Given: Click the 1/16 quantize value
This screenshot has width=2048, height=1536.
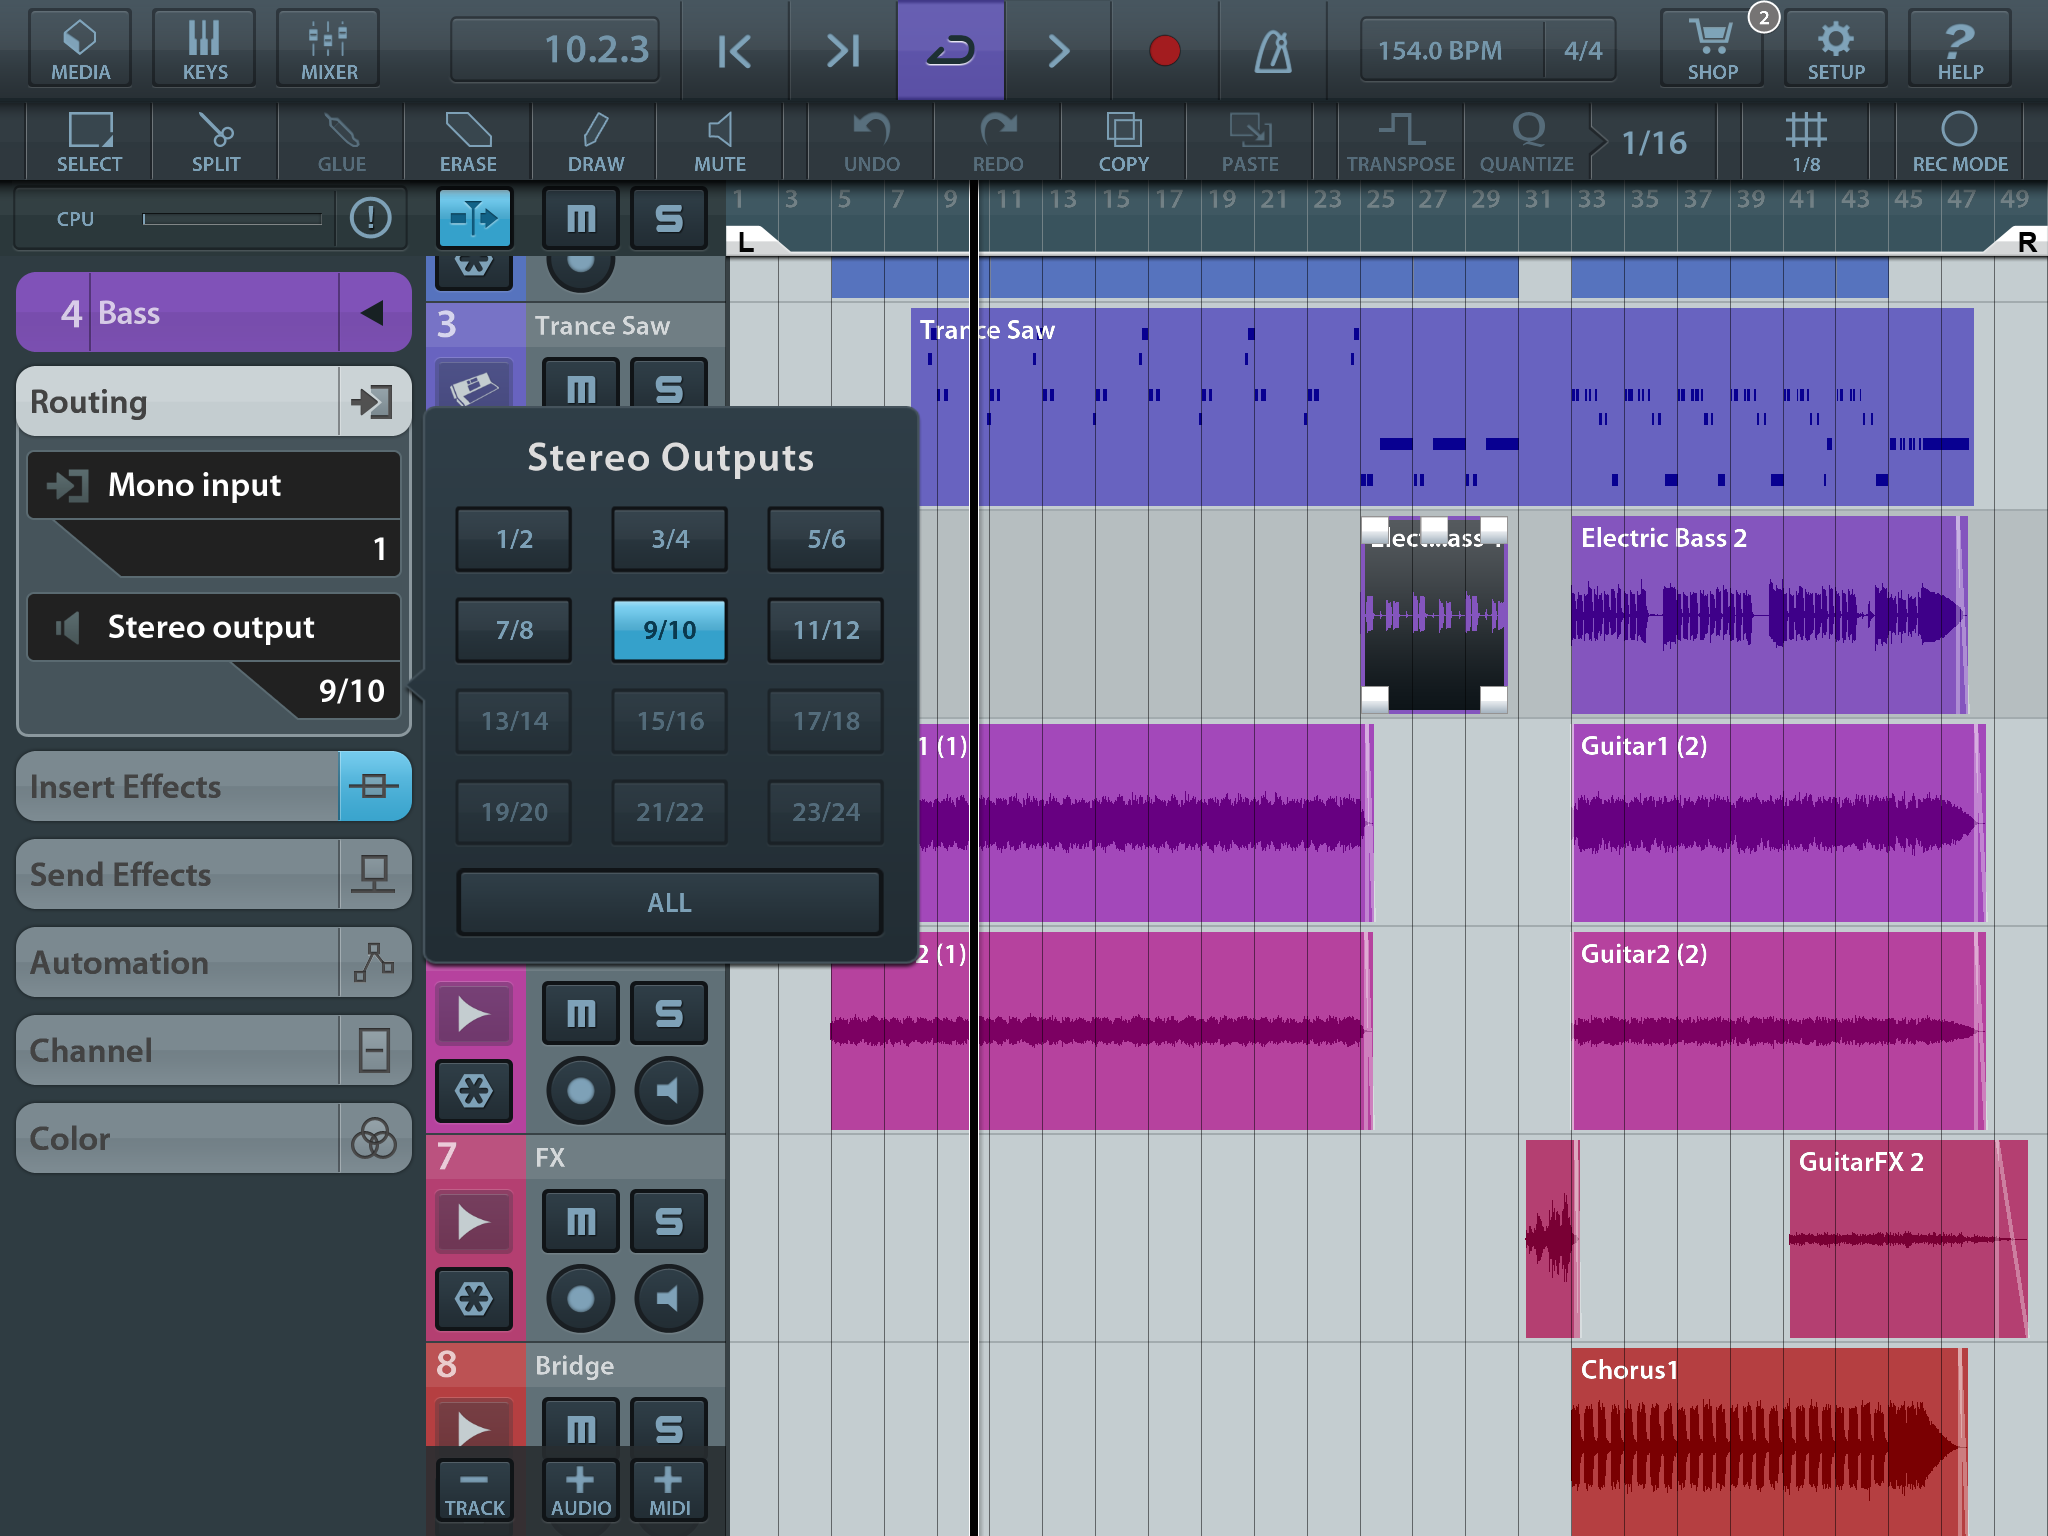Looking at the screenshot, I should [x=1654, y=143].
